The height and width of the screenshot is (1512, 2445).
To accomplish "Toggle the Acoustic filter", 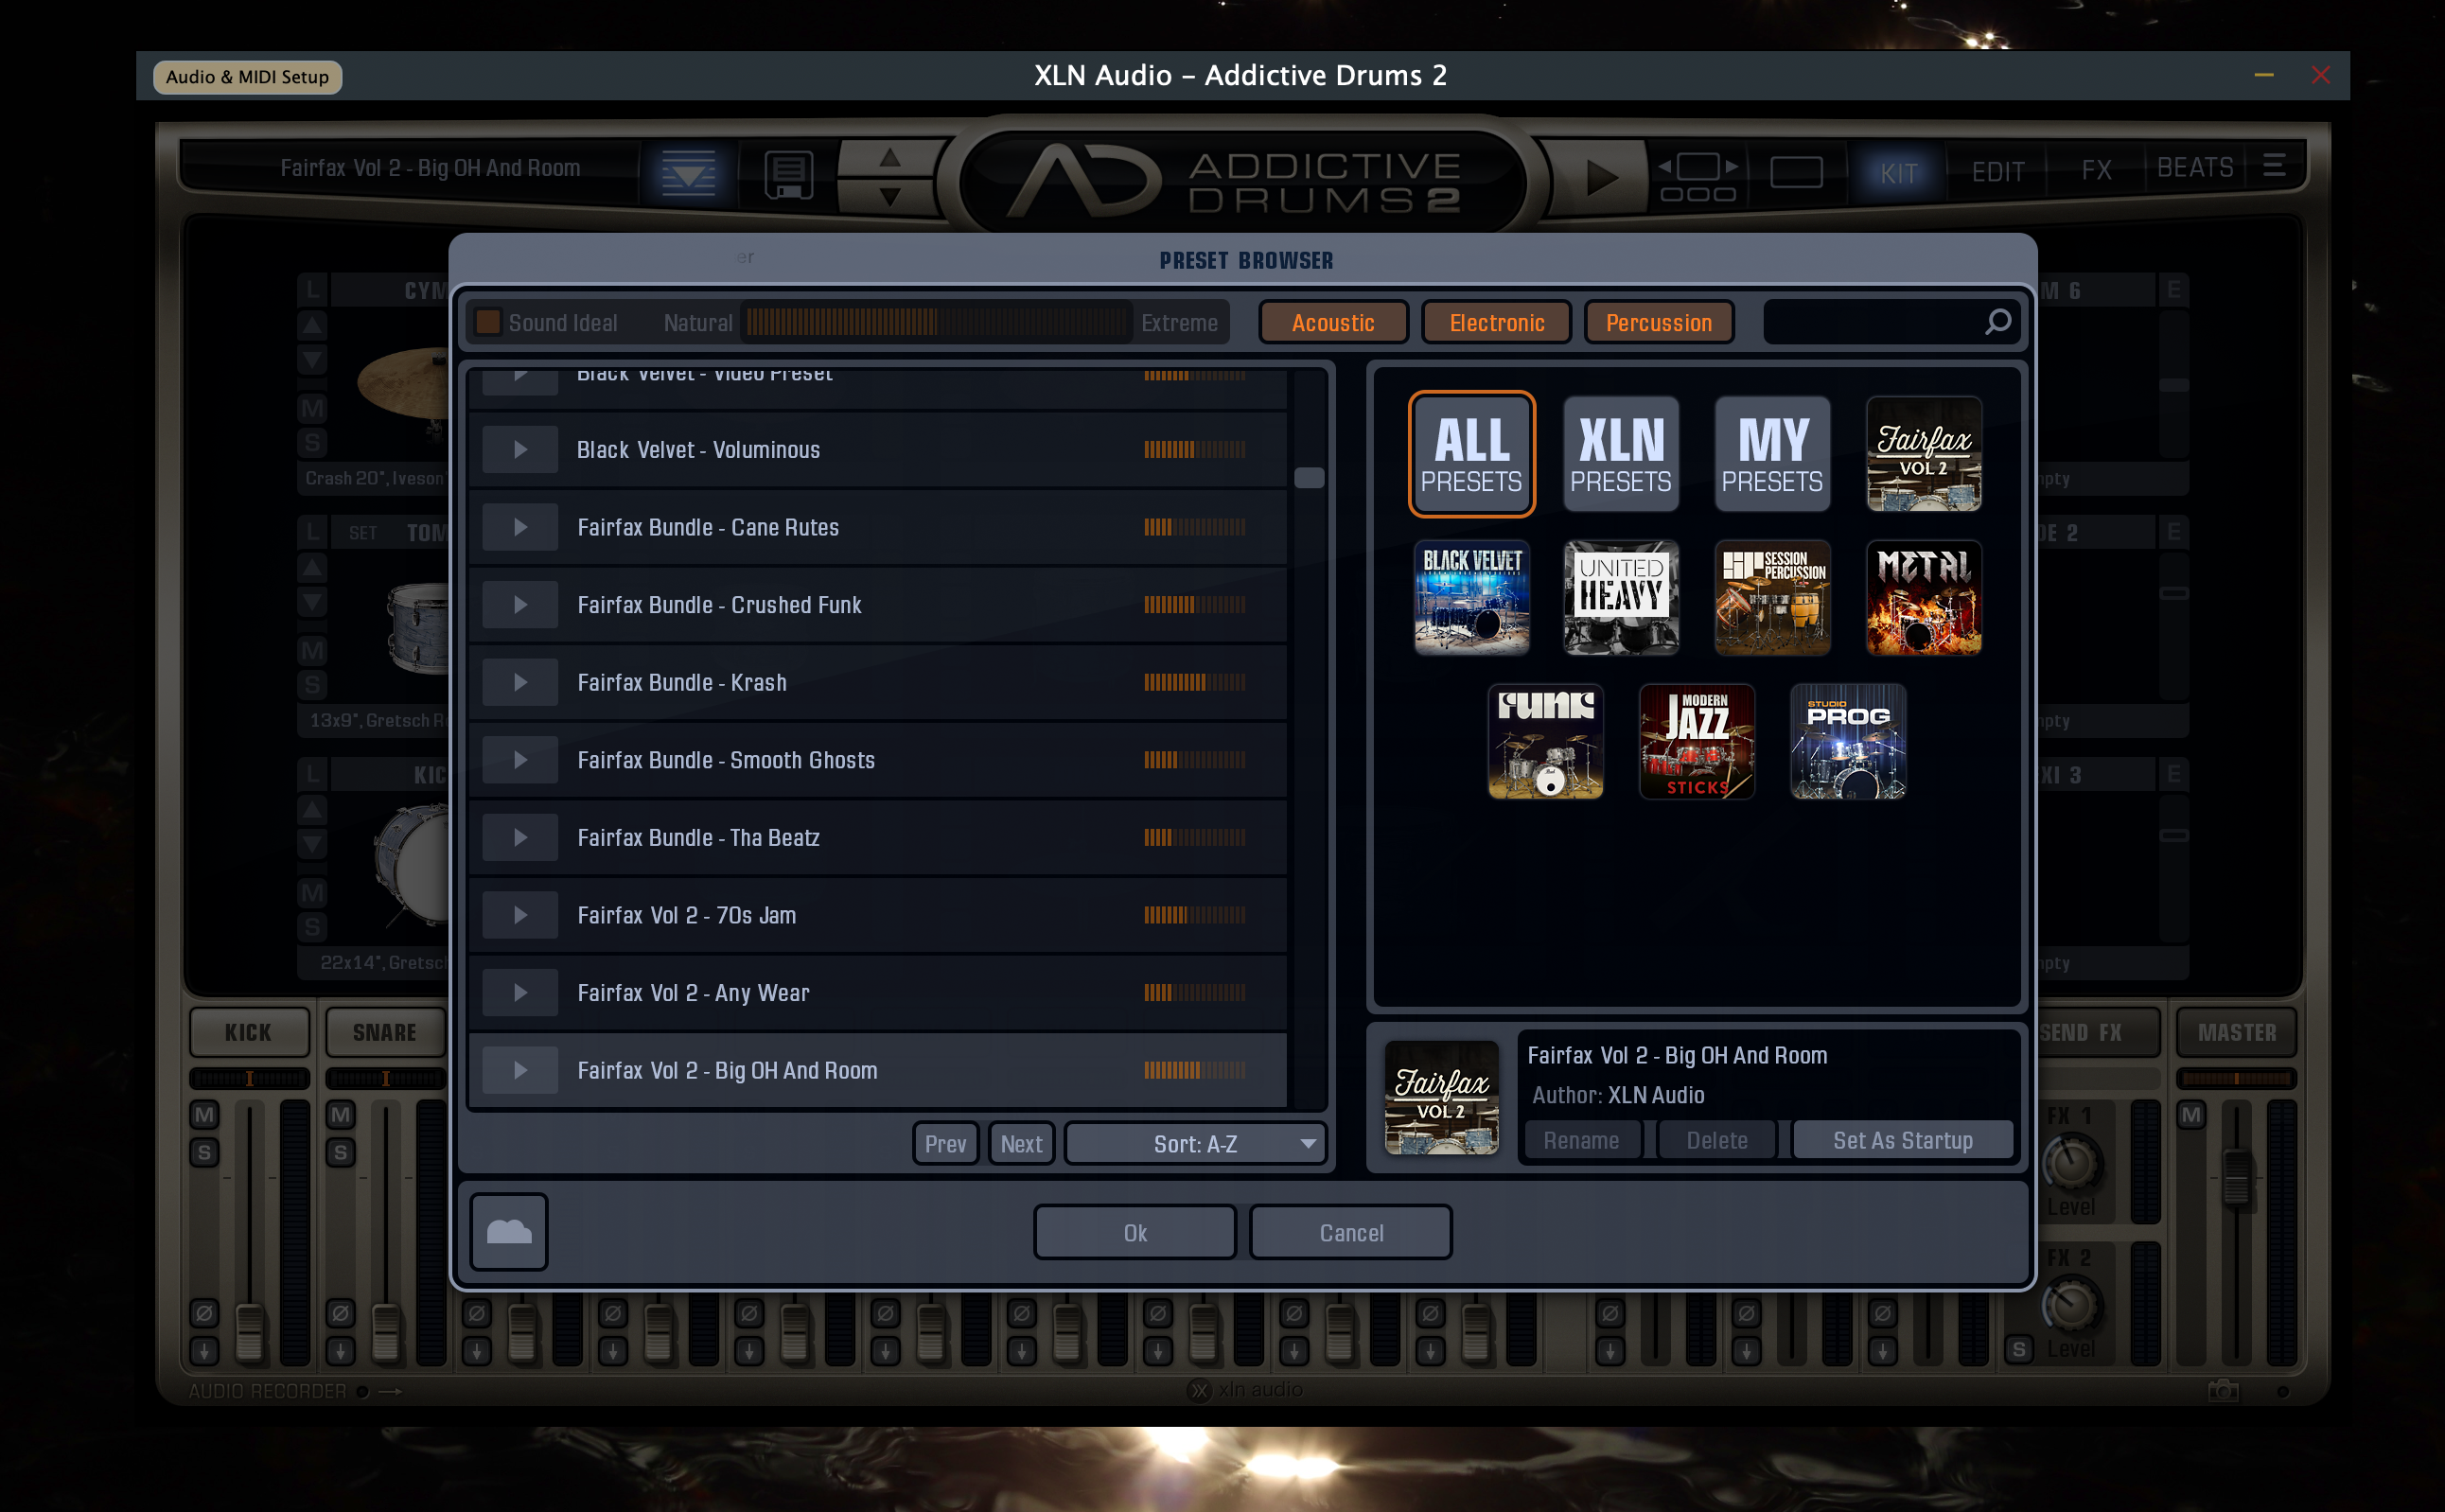I will pos(1333,322).
